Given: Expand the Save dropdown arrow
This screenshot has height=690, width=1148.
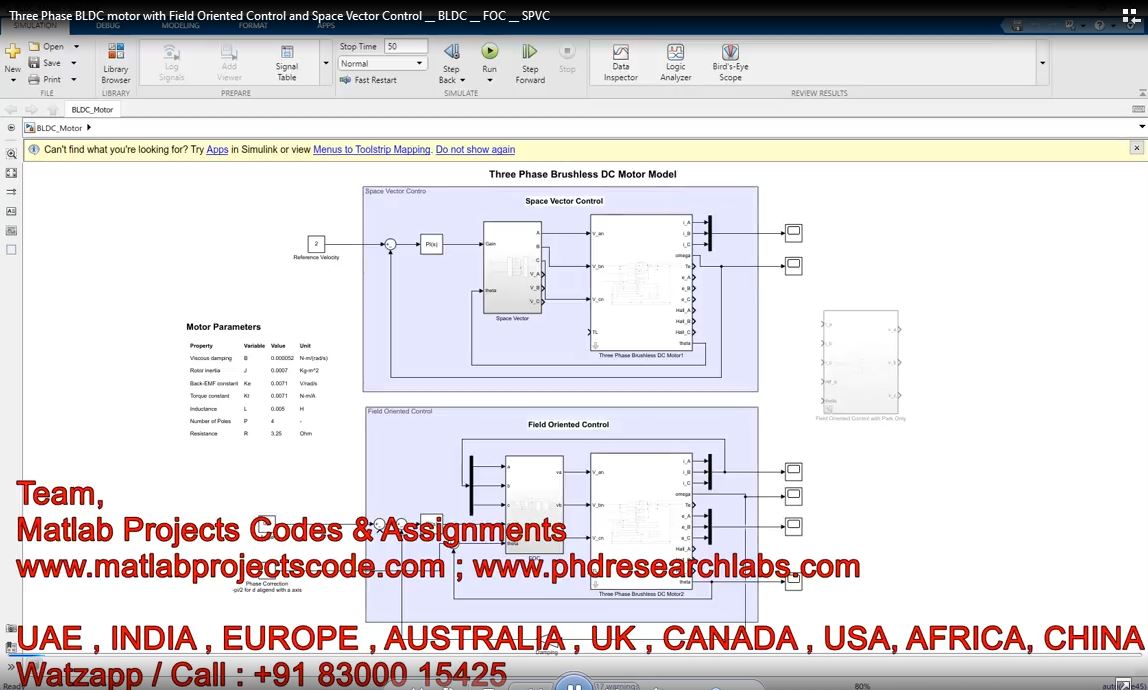Looking at the screenshot, I should pyautogui.click(x=74, y=63).
